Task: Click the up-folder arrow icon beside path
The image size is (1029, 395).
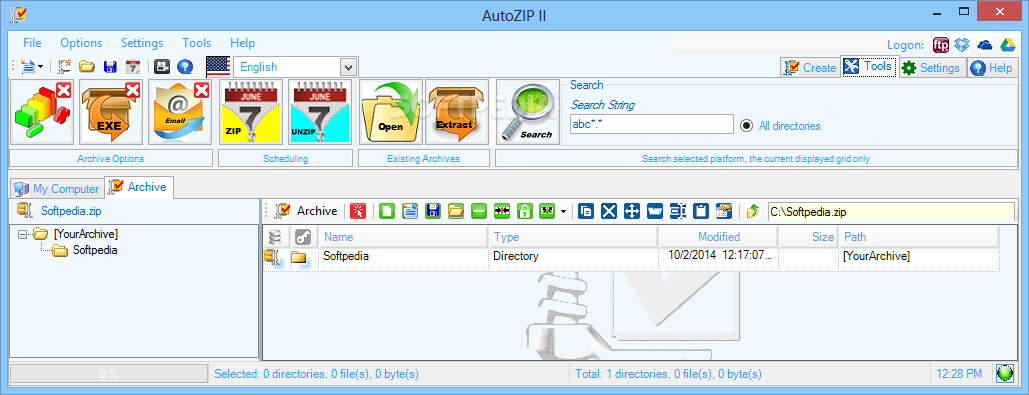Action: click(753, 211)
